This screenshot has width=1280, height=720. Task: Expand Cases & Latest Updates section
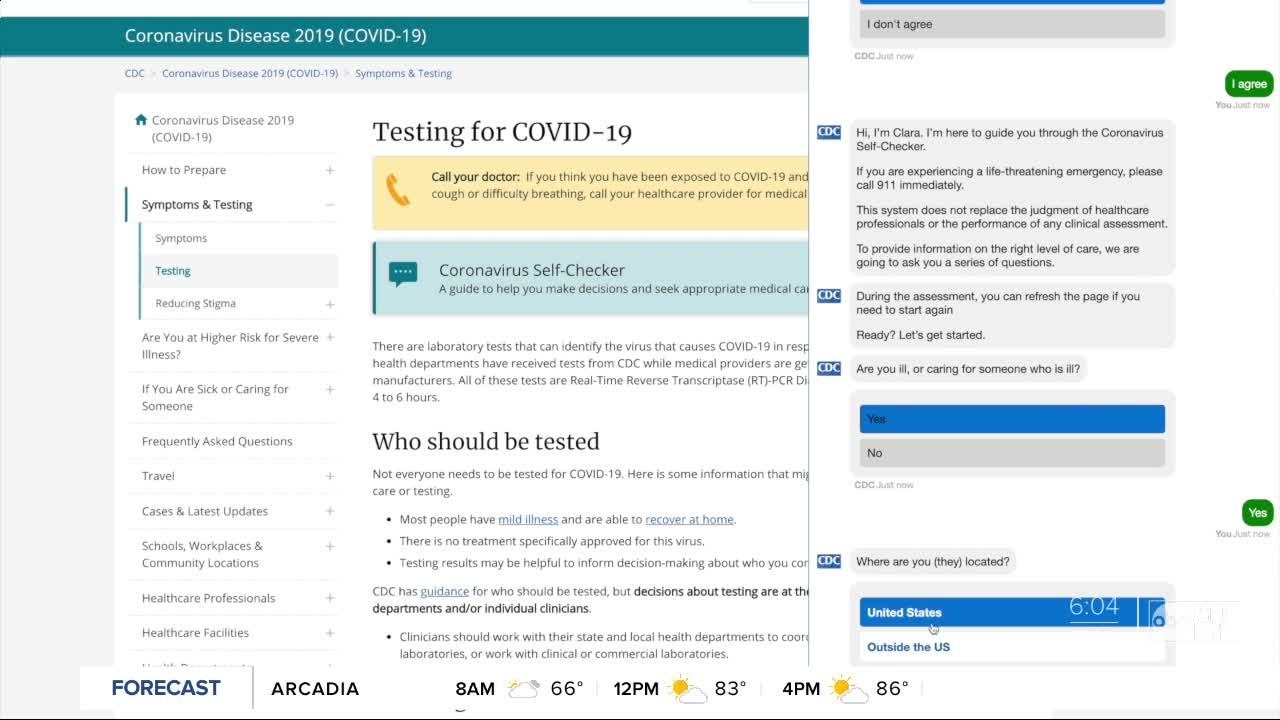330,511
